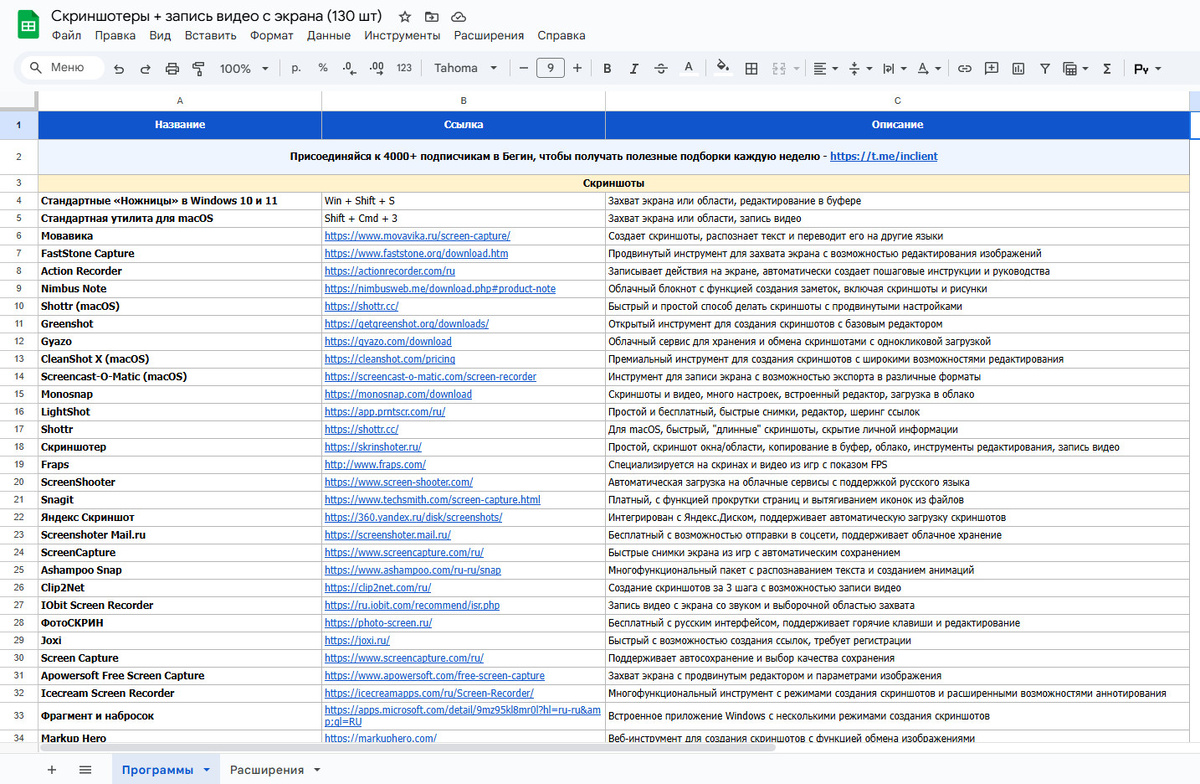This screenshot has width=1200, height=784.
Task: Open the Google Sheets home icon
Action: pyautogui.click(x=26, y=24)
